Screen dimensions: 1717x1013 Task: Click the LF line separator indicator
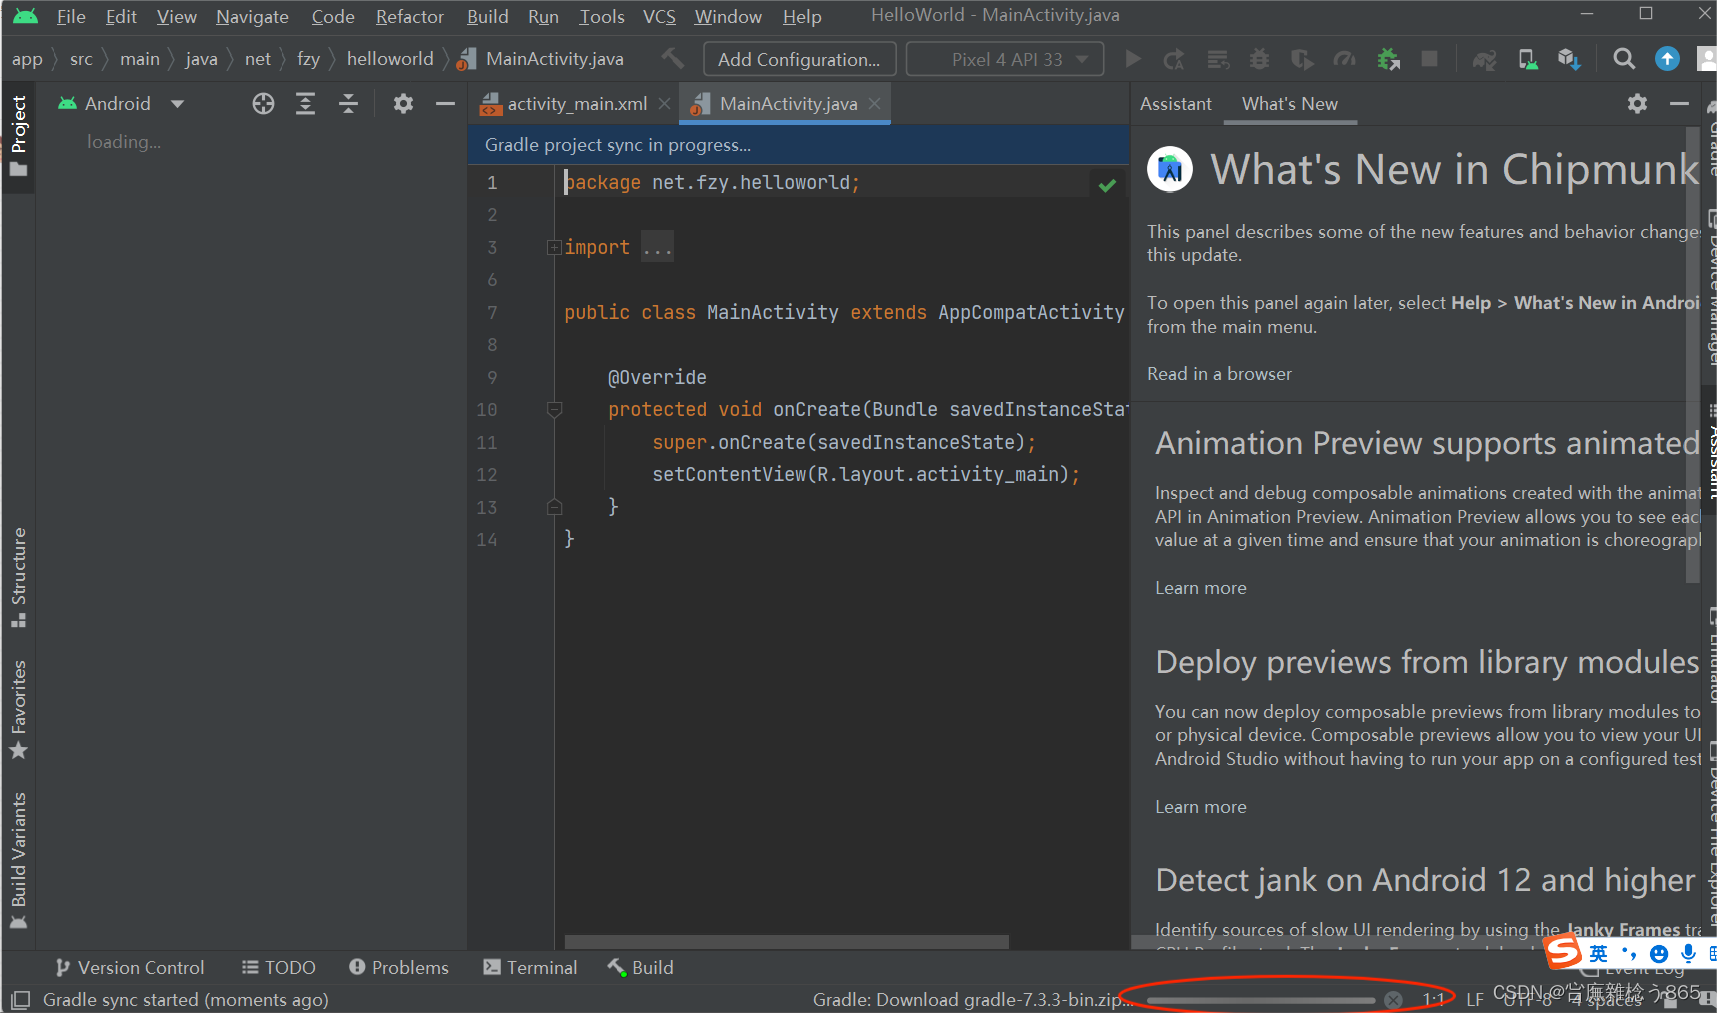(x=1475, y=999)
